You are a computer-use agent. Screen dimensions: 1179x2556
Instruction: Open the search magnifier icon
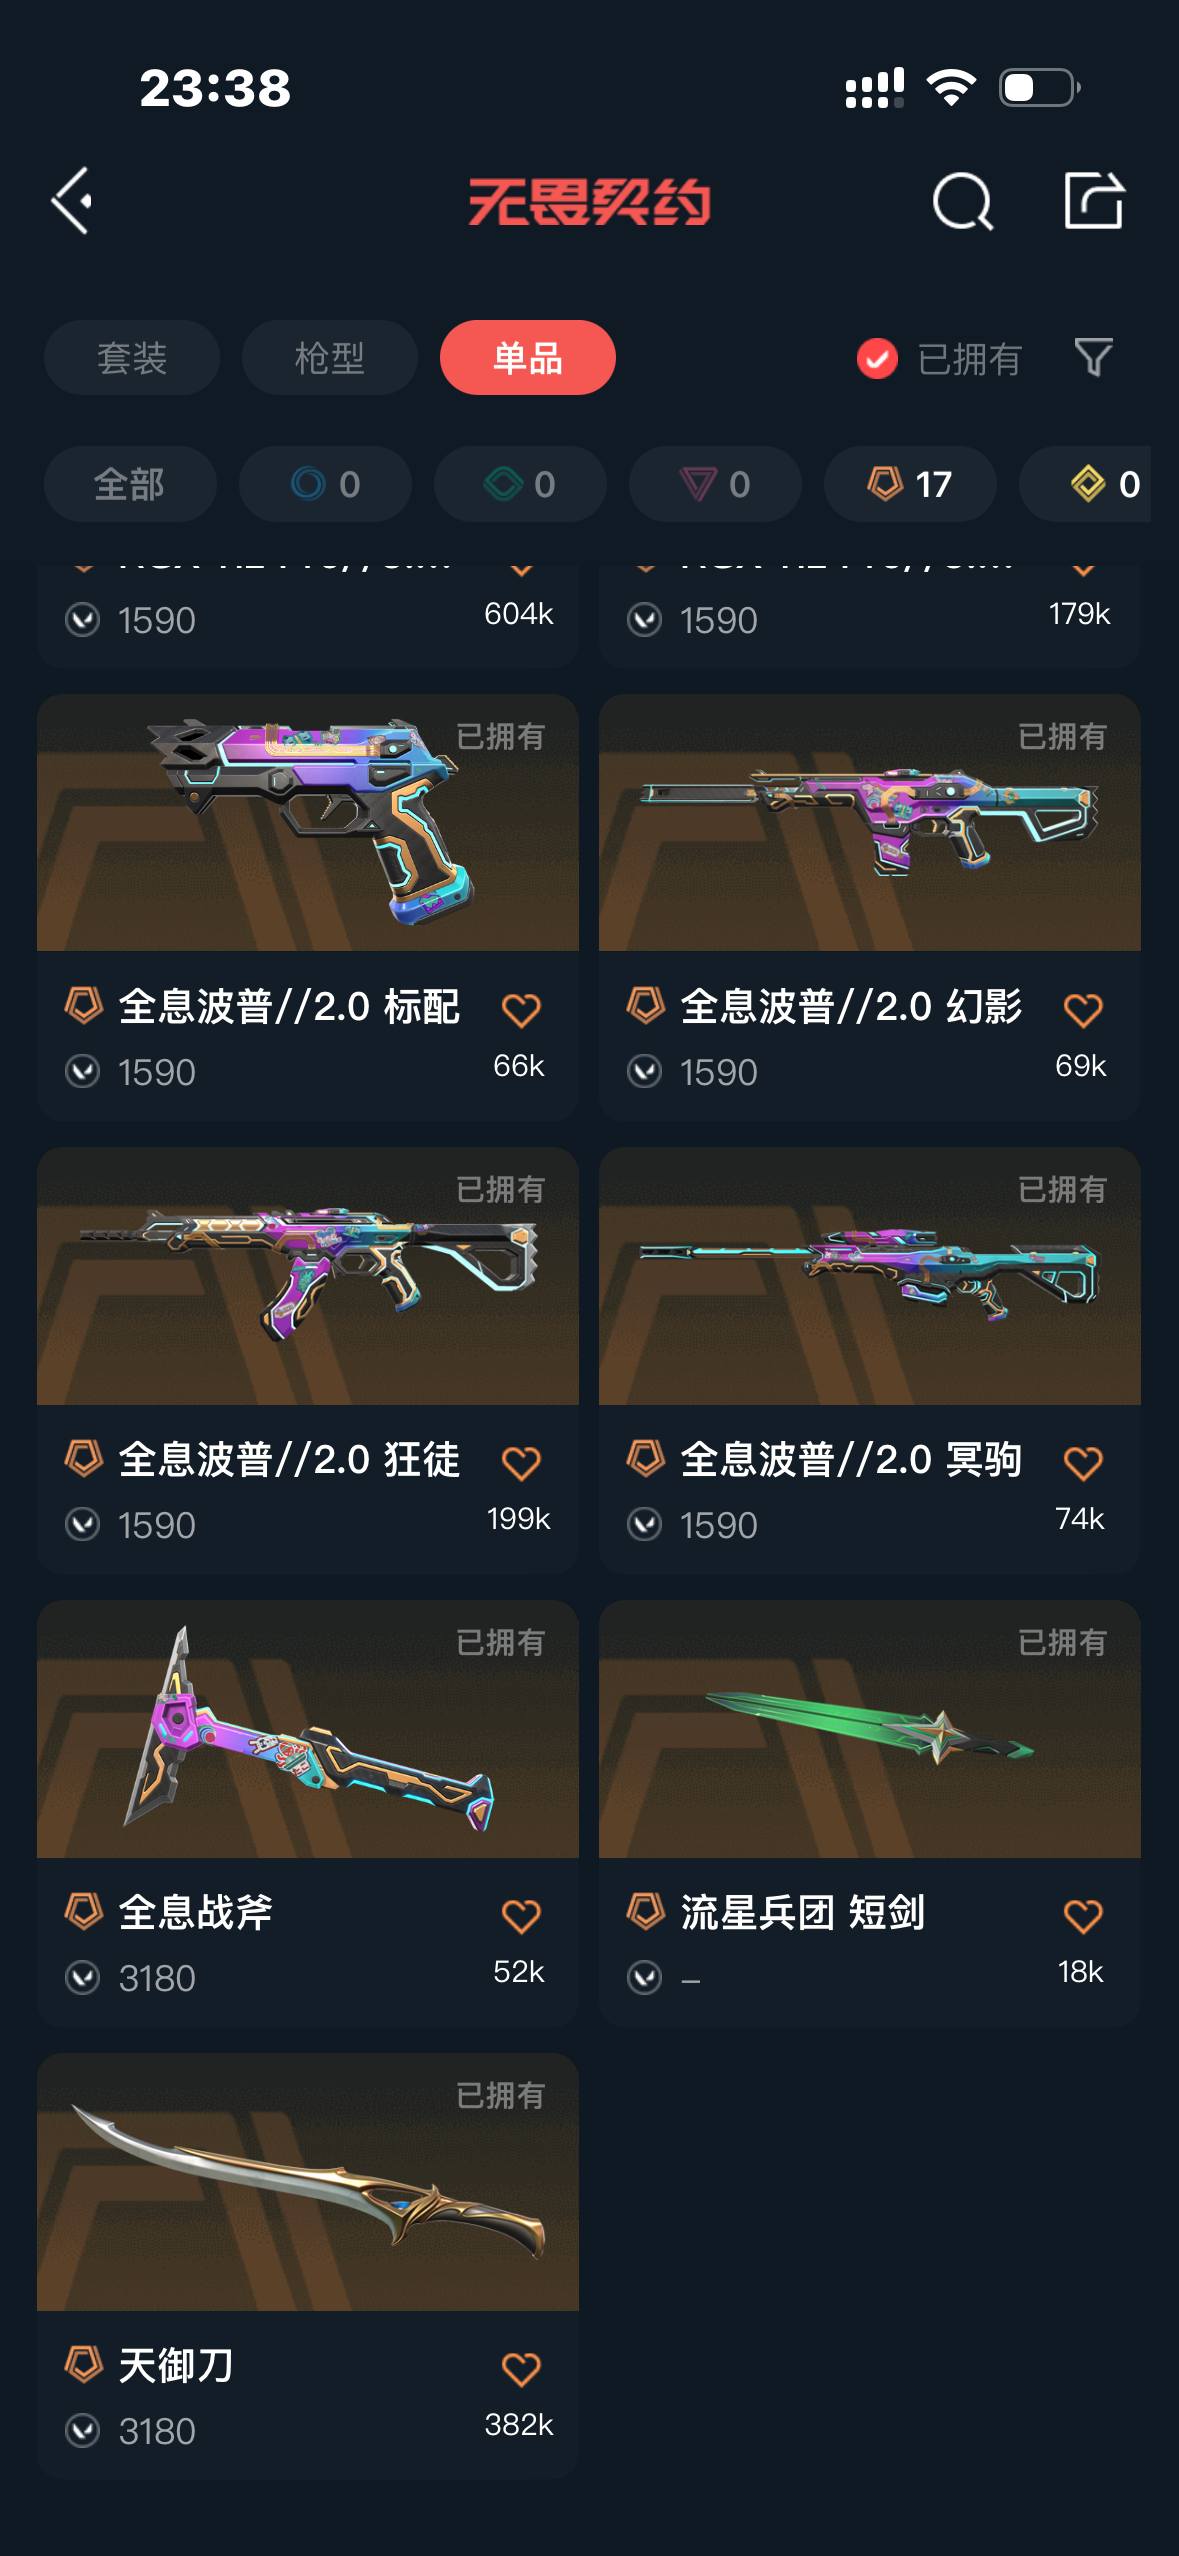[x=962, y=201]
